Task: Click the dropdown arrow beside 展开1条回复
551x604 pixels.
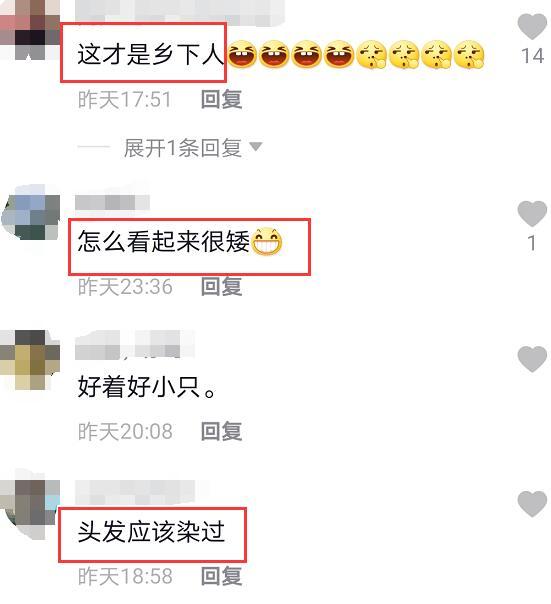Action: [255, 146]
